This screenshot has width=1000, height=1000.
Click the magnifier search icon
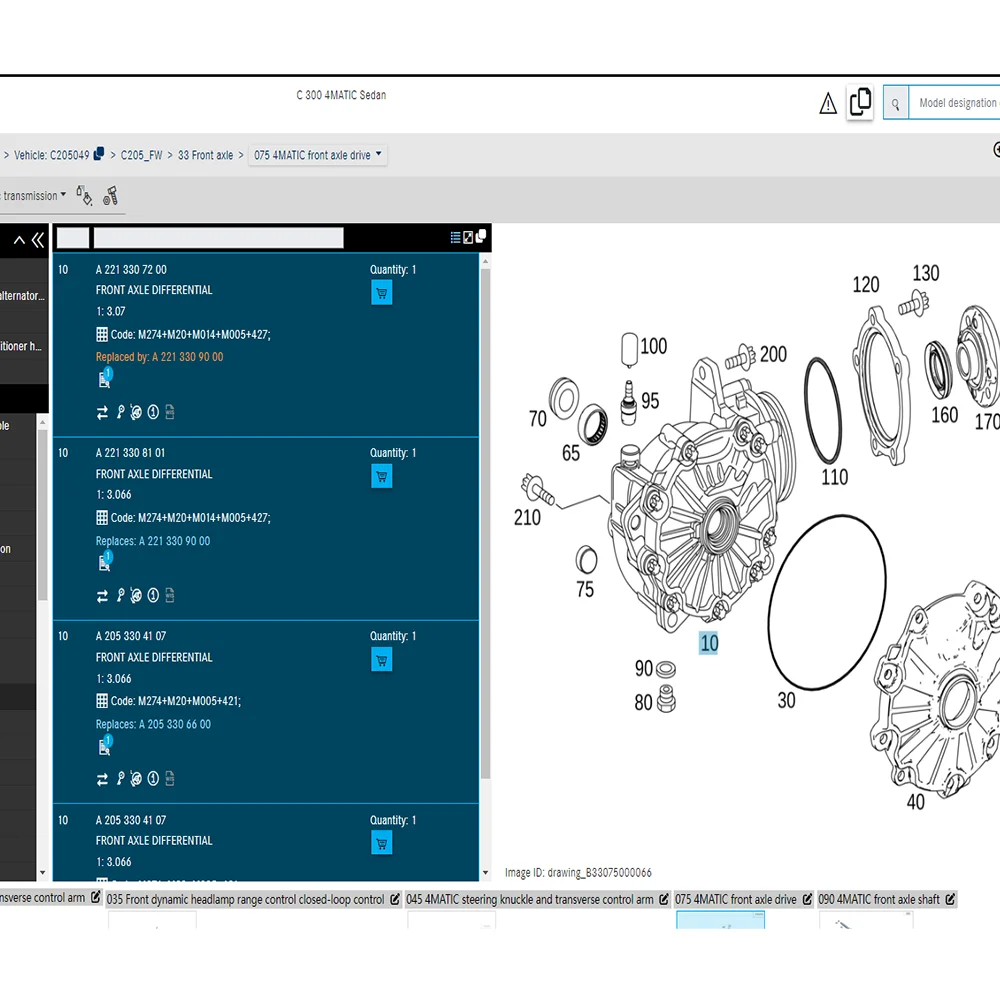click(895, 103)
